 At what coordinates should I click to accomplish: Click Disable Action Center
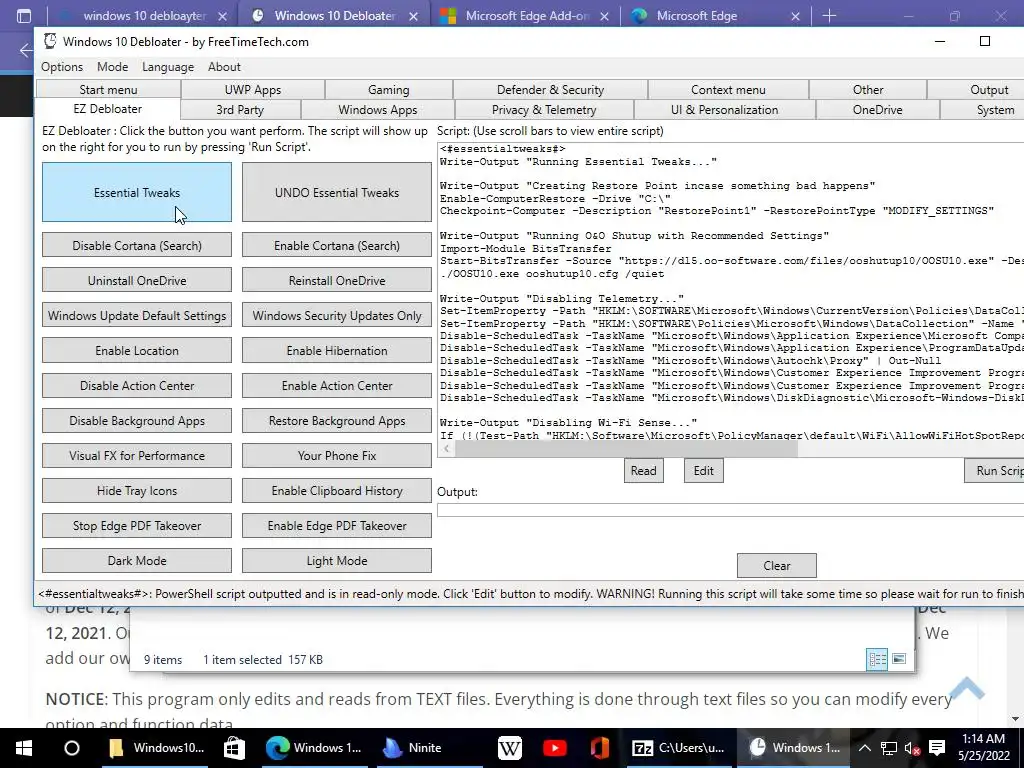[x=136, y=385]
